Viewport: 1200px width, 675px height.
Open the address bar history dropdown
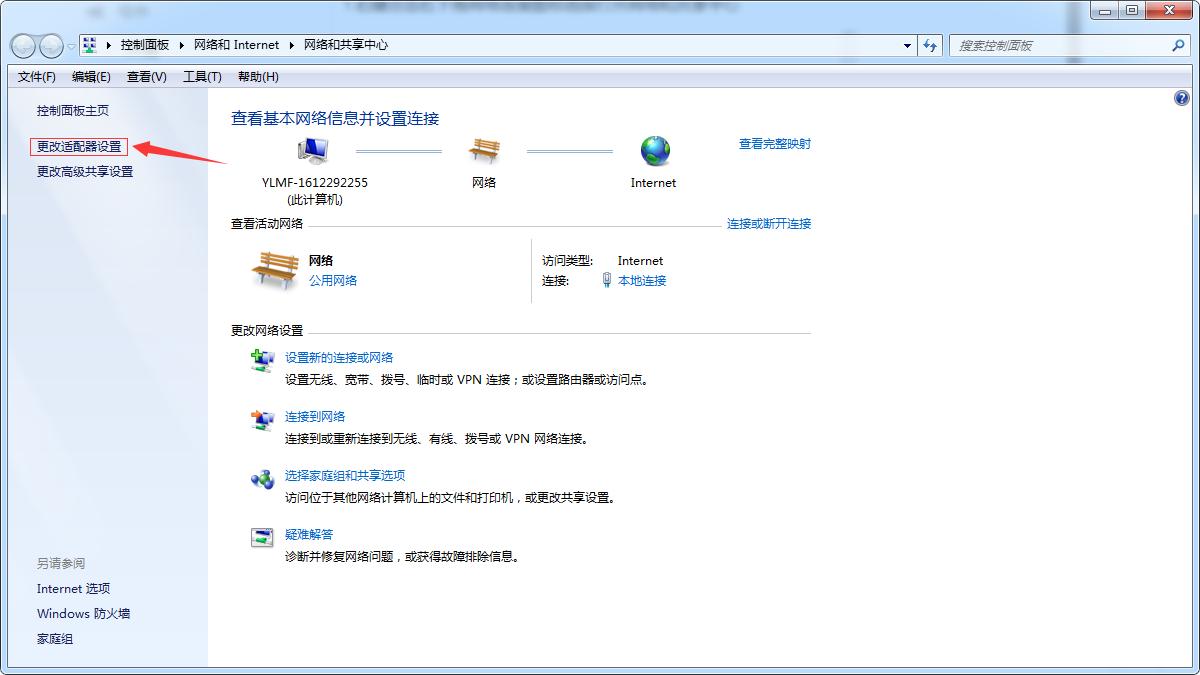pos(906,45)
